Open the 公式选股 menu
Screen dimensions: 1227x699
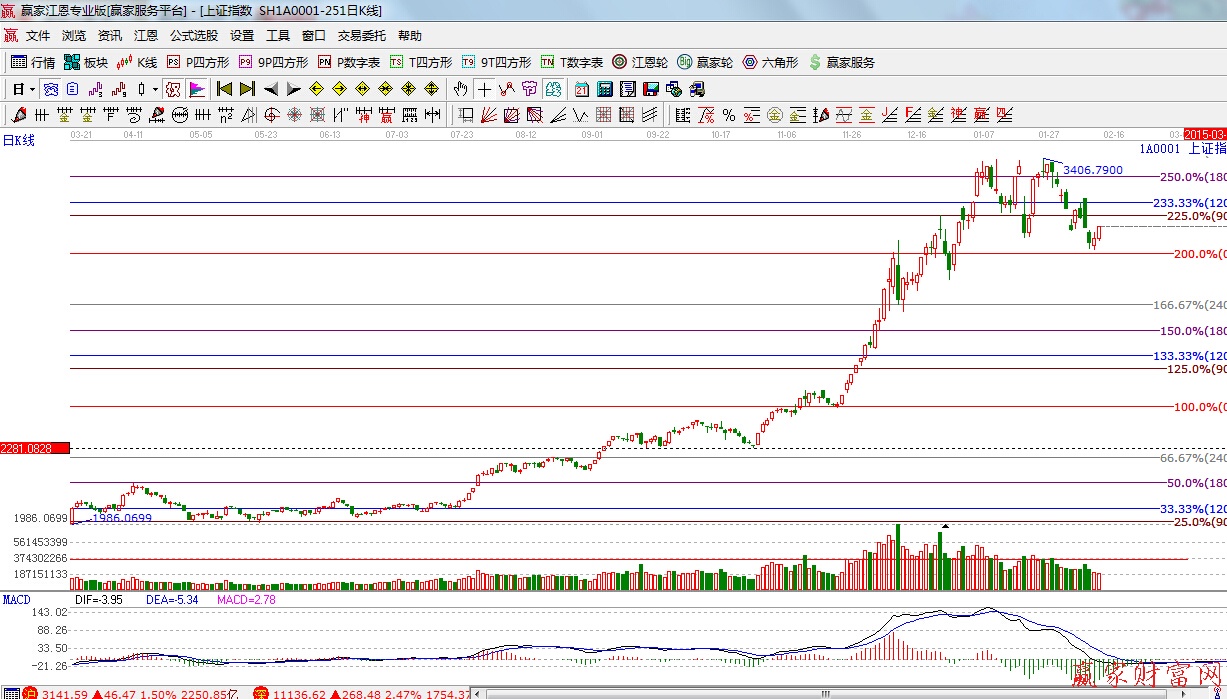point(193,35)
